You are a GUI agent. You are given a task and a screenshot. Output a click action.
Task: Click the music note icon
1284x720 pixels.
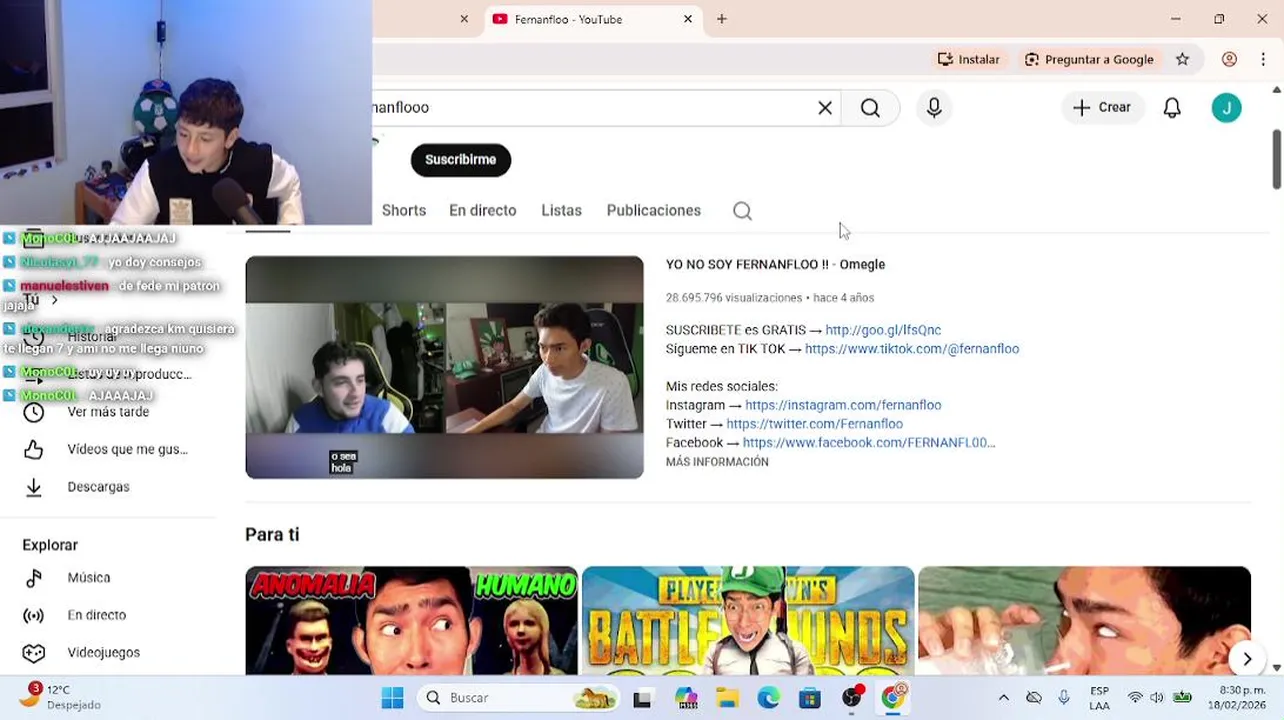[34, 578]
